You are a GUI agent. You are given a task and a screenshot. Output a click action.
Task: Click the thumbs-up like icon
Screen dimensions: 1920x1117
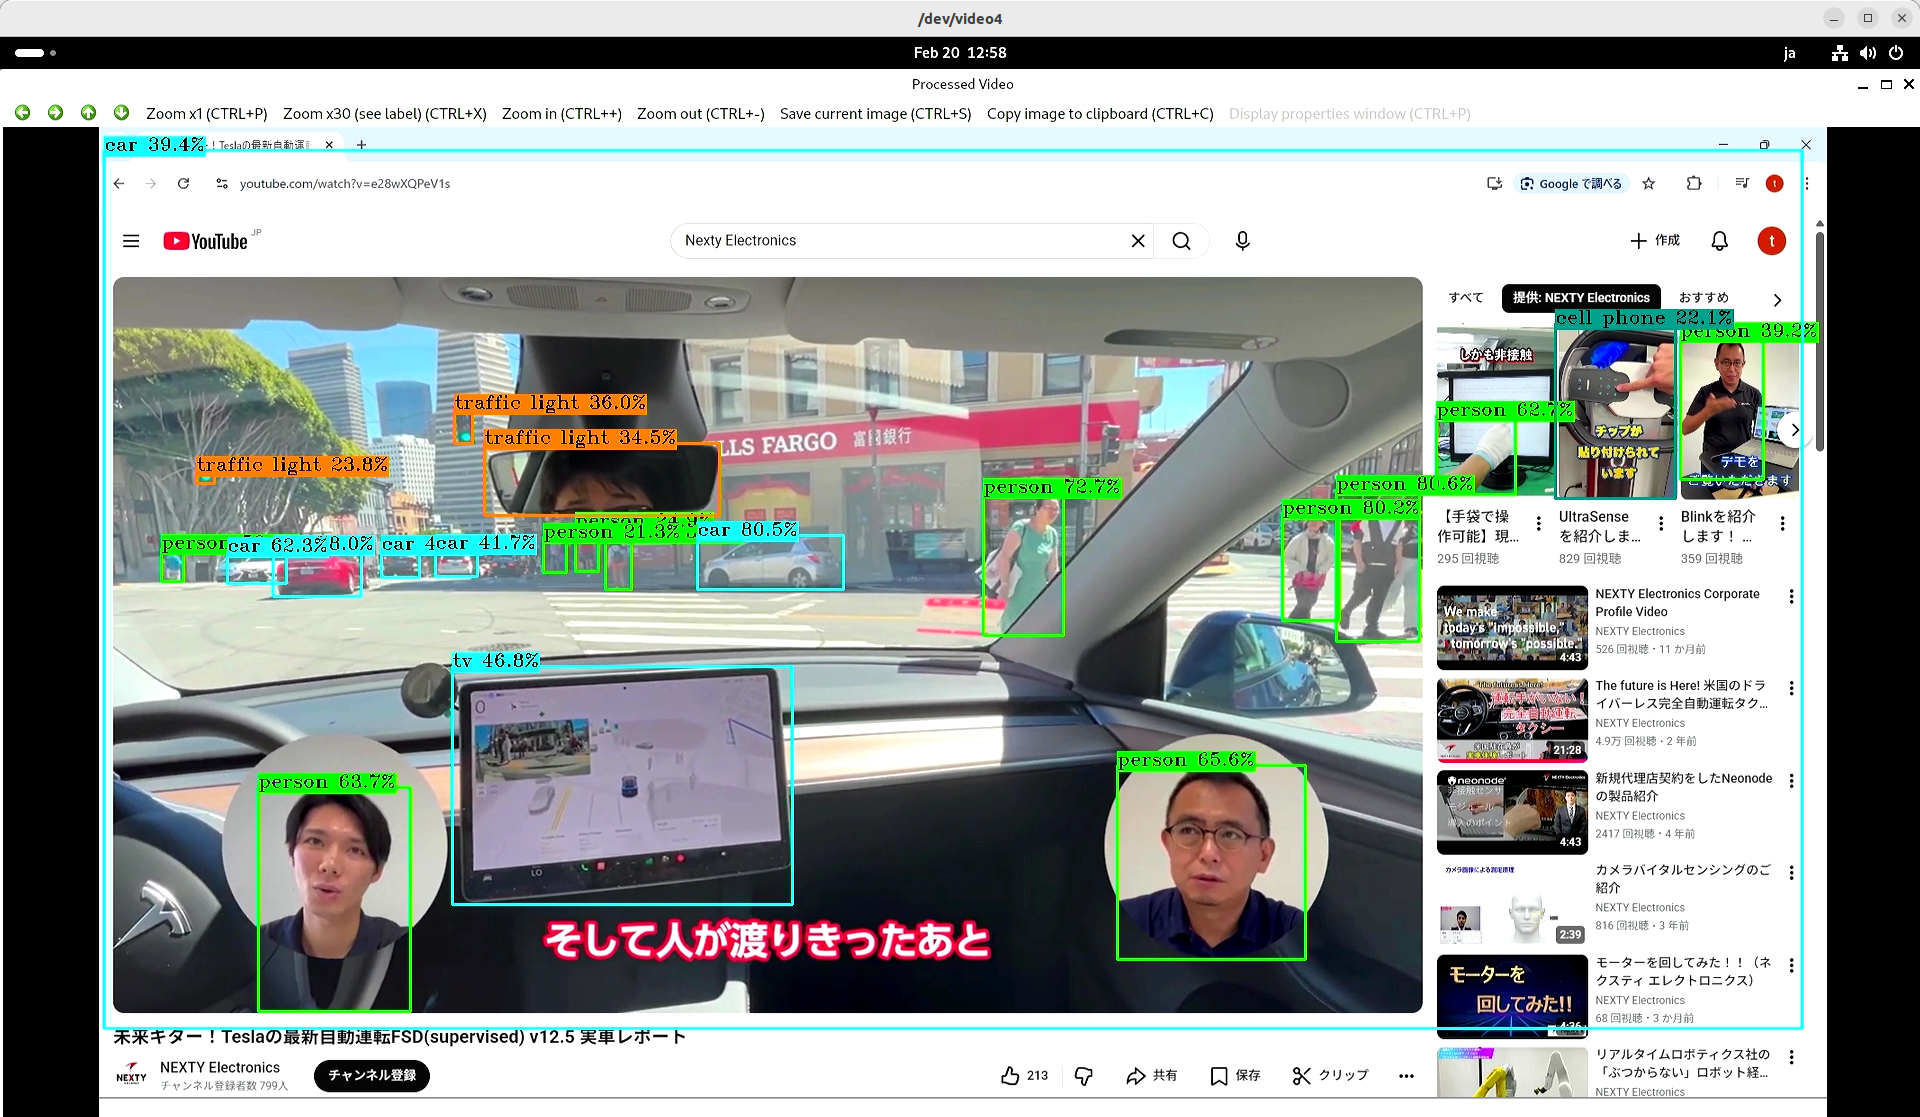coord(1010,1075)
